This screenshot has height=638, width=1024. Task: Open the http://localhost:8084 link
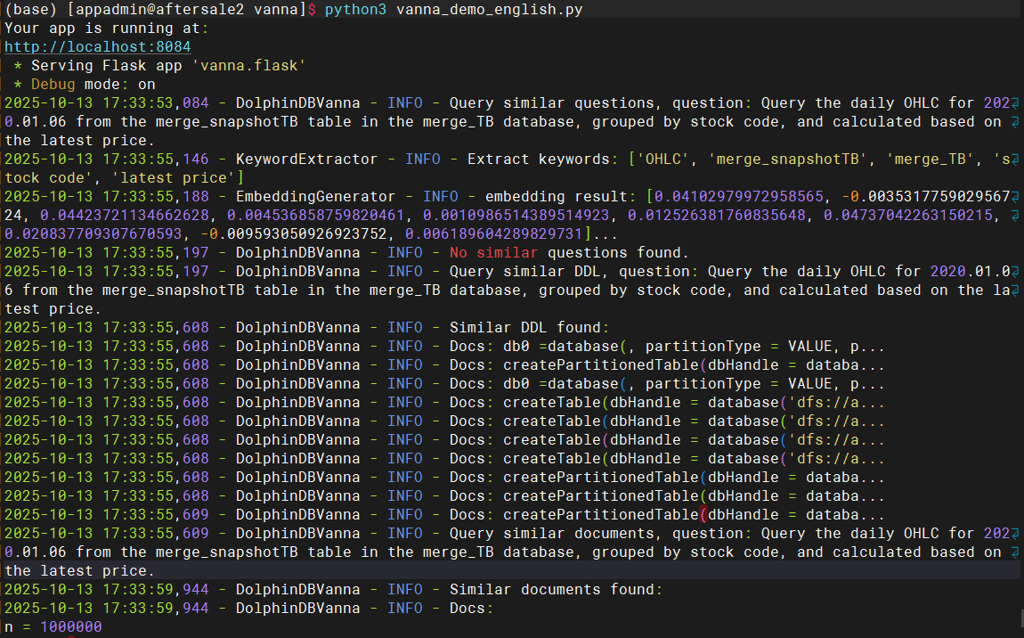(x=98, y=47)
